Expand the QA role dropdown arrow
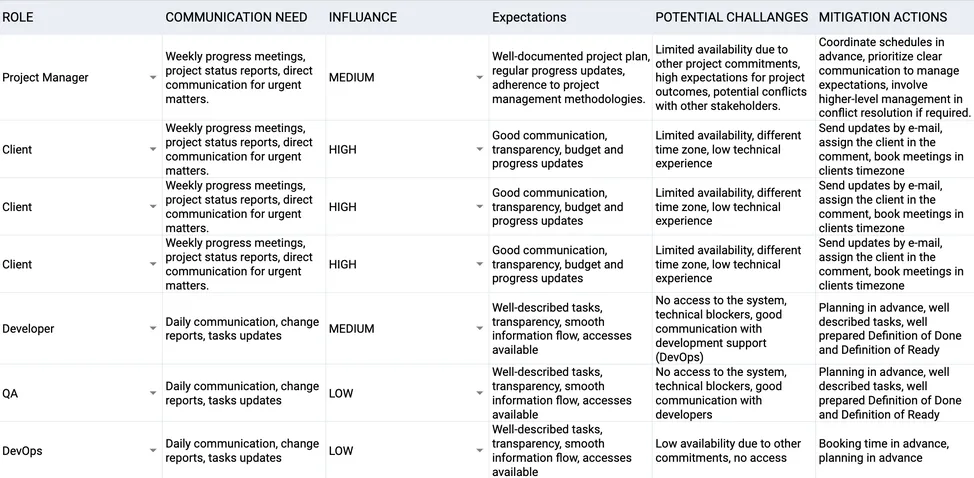Viewport: 974px width, 478px height. (x=153, y=394)
